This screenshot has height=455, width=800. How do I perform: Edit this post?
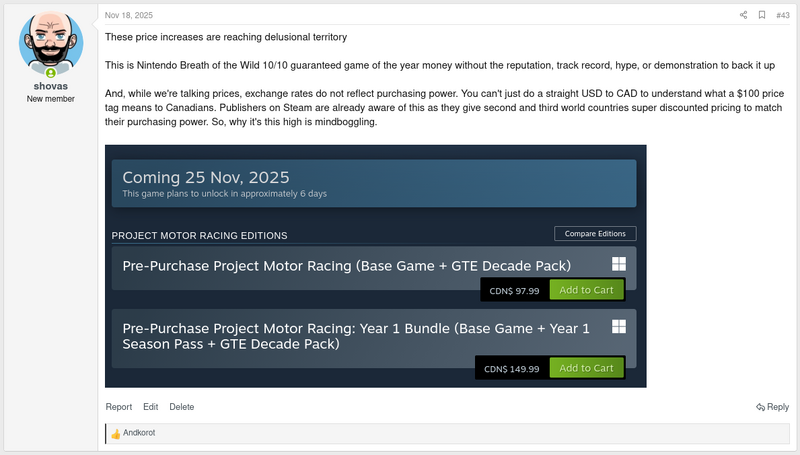tap(151, 407)
